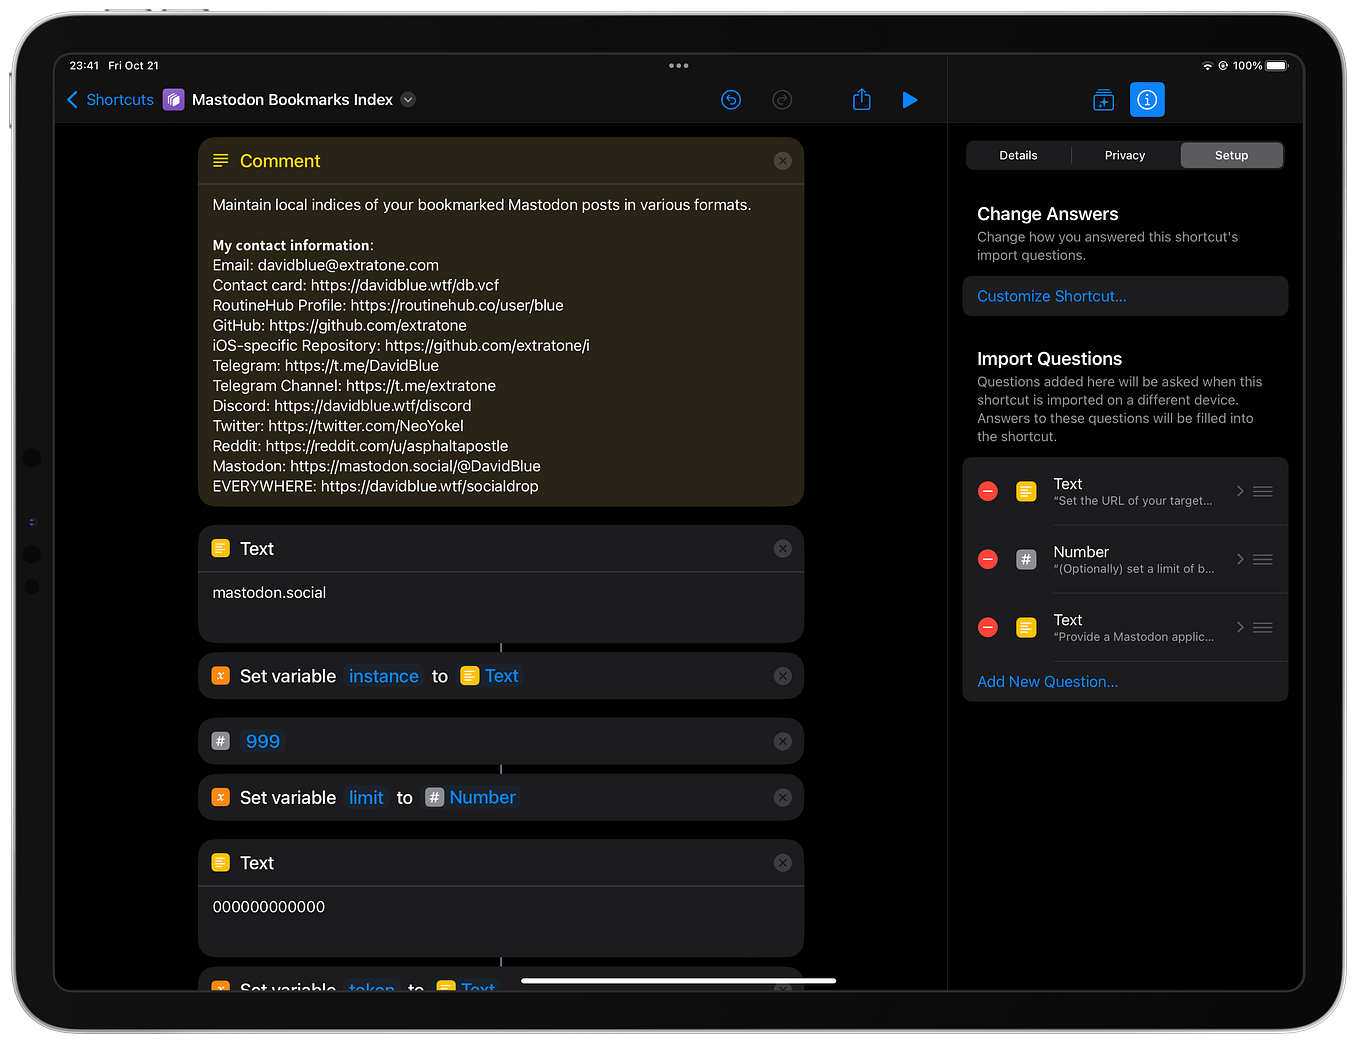Screen dimensions: 1358x1045
Task: Go back to Shortcuts list
Action: (x=110, y=100)
